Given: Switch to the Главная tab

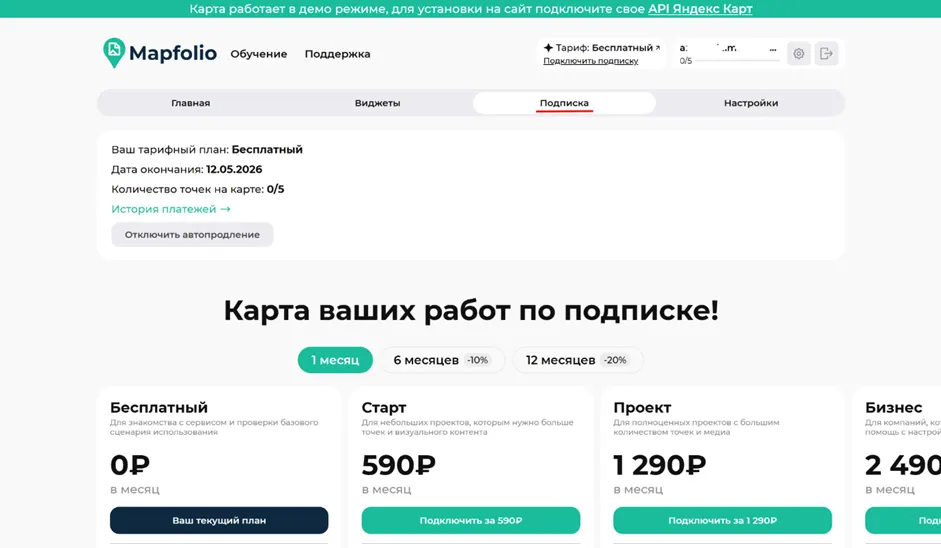Looking at the screenshot, I should point(191,103).
